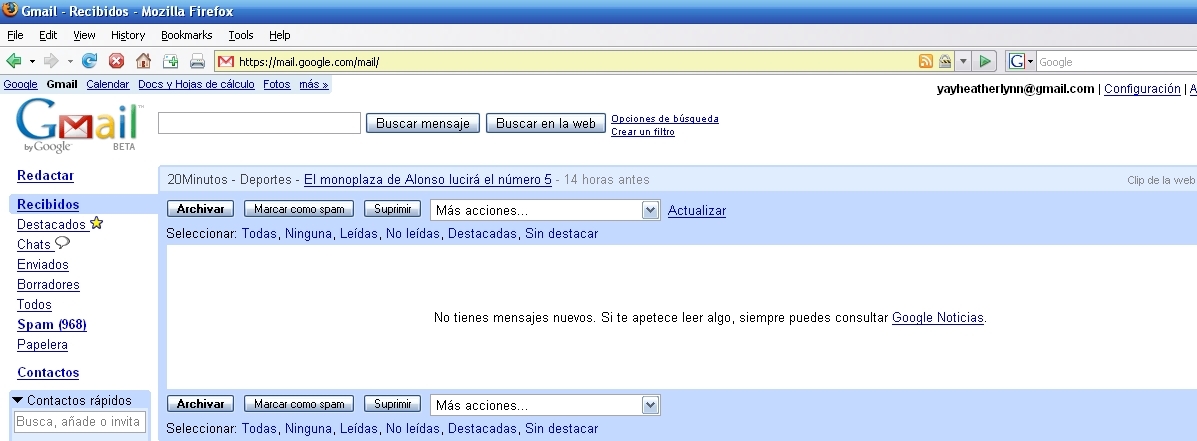Click the Google search engine icon
This screenshot has height=441, width=1197.
1017,62
